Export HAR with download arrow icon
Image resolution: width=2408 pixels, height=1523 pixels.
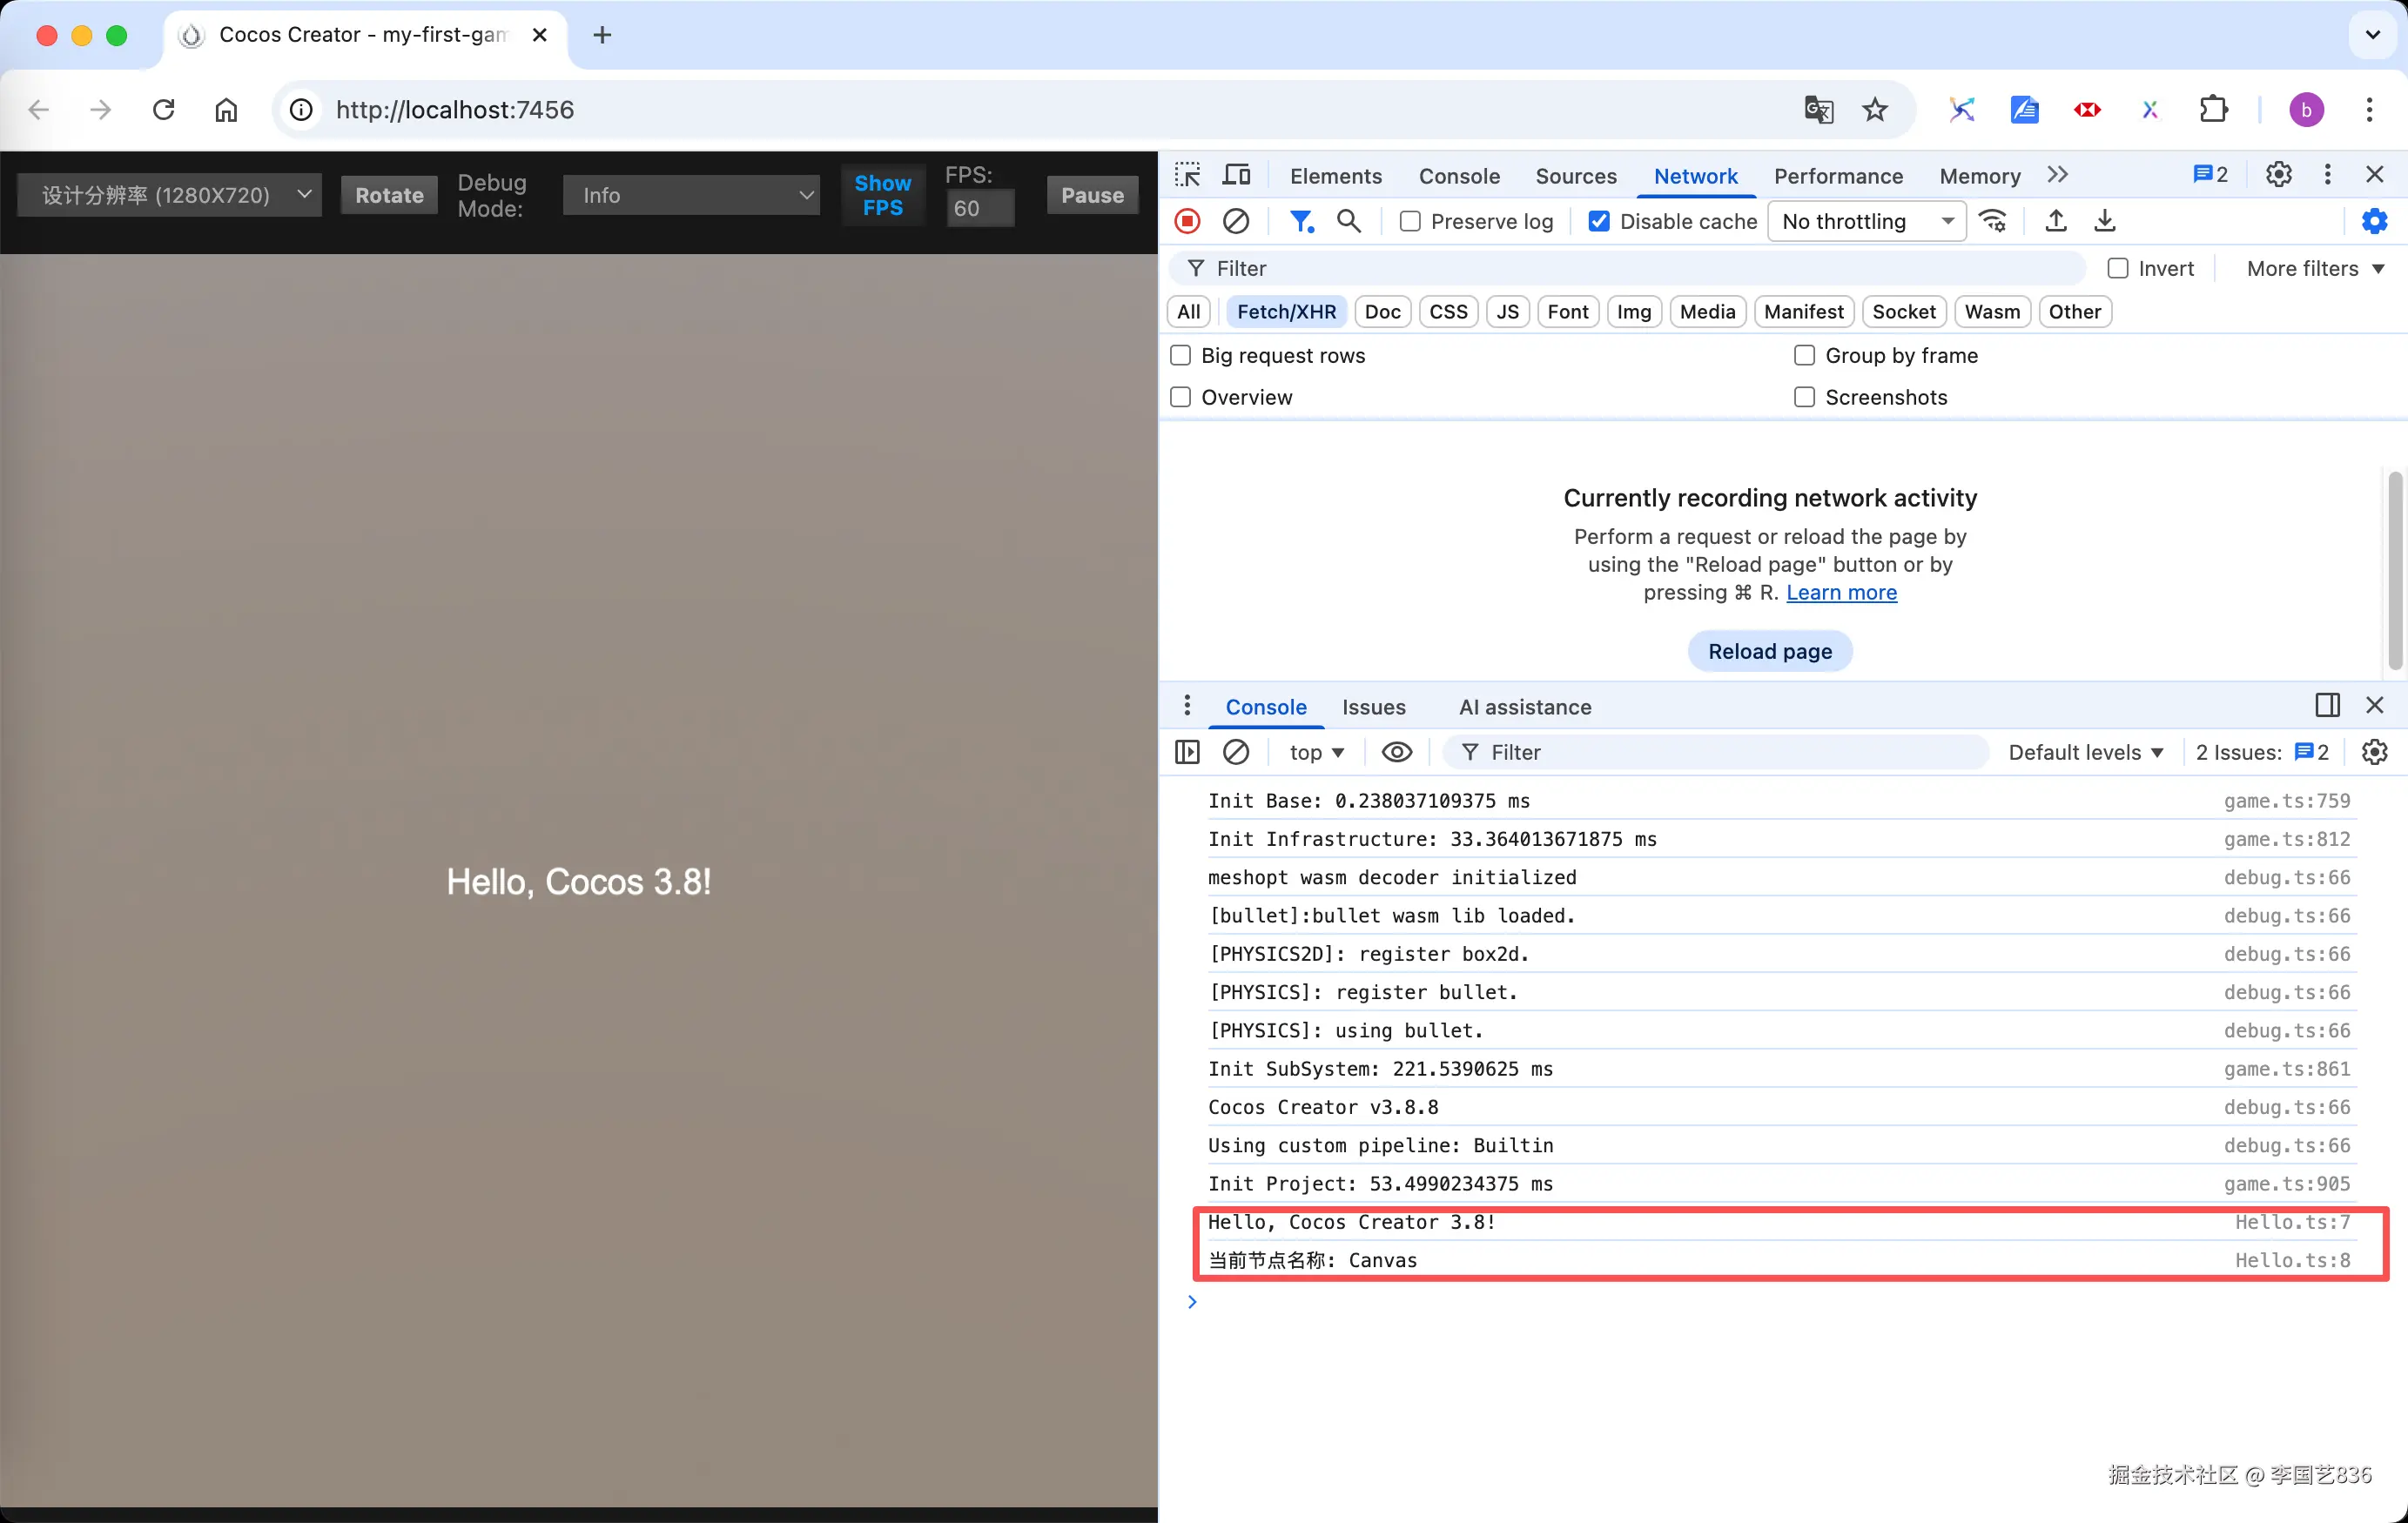coord(2104,221)
